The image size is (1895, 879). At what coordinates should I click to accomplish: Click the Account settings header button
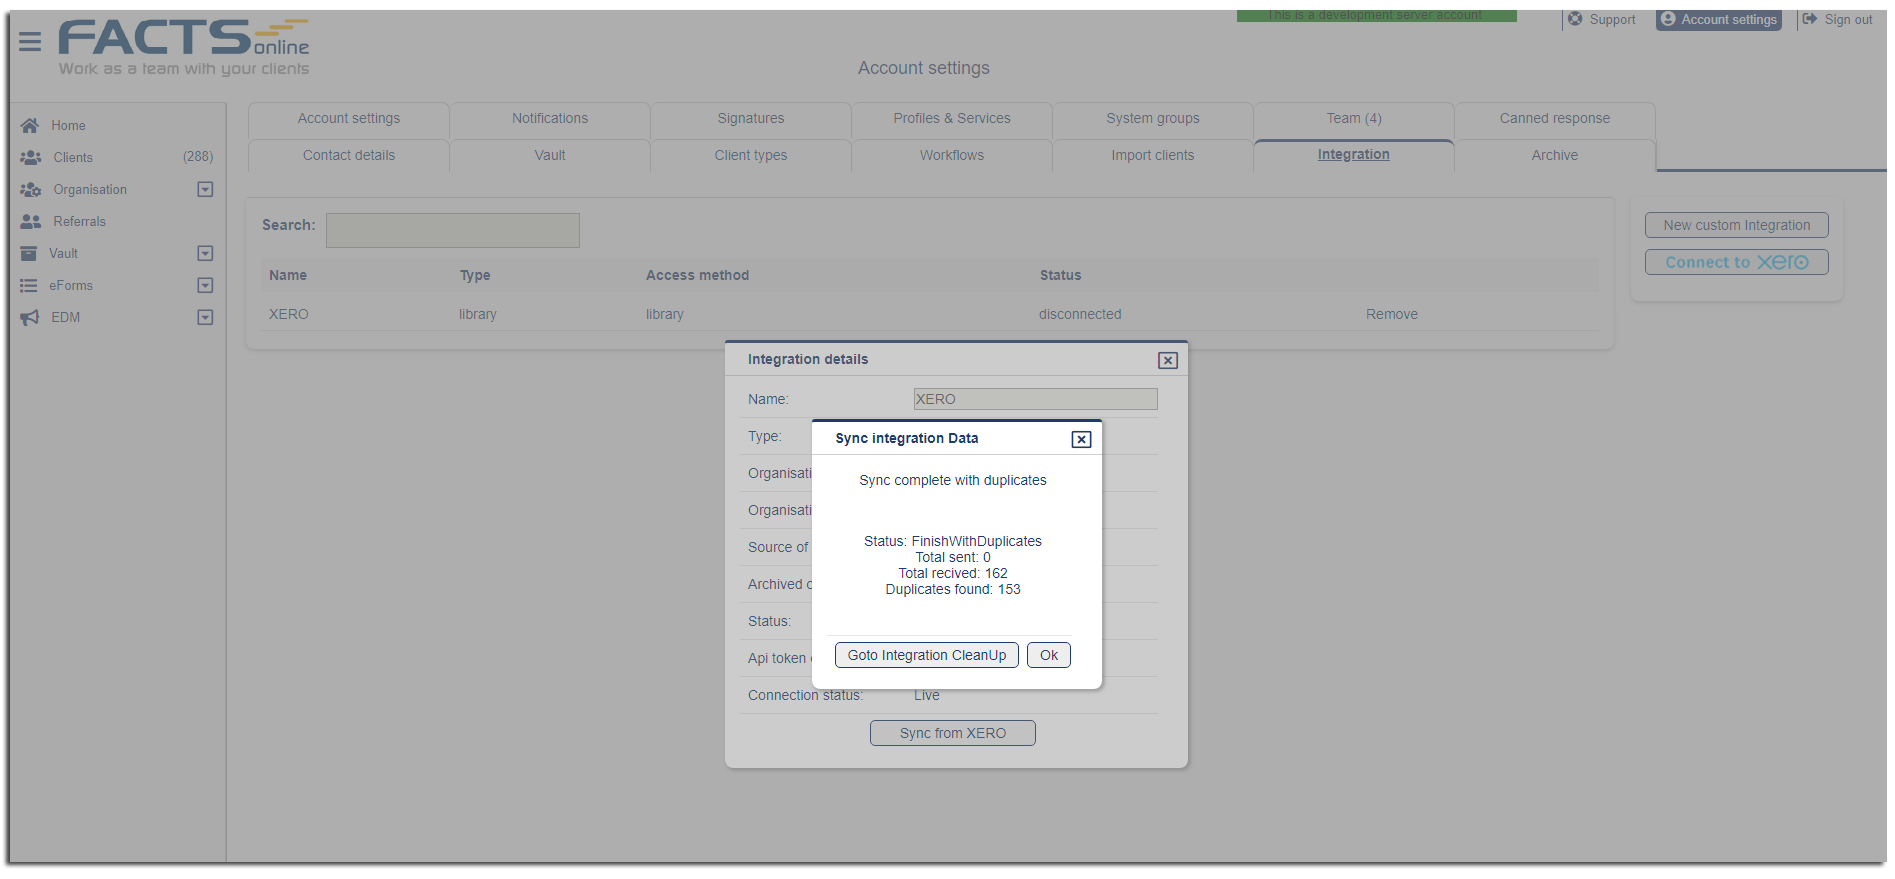pos(1719,19)
